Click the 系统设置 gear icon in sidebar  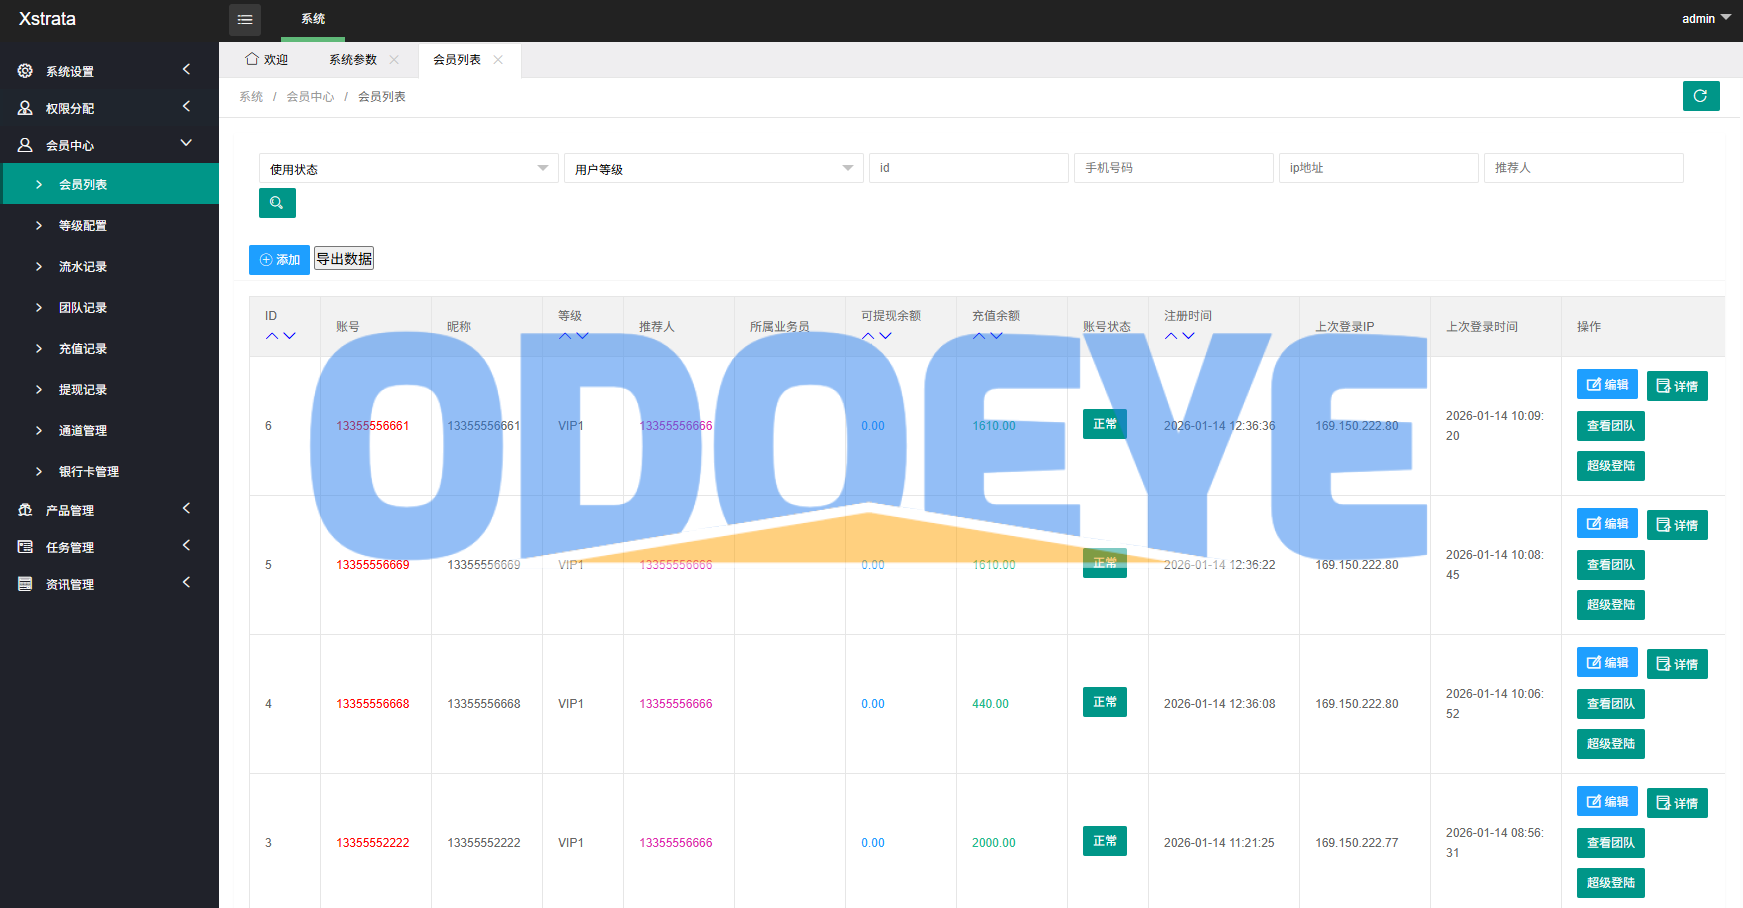coord(25,71)
